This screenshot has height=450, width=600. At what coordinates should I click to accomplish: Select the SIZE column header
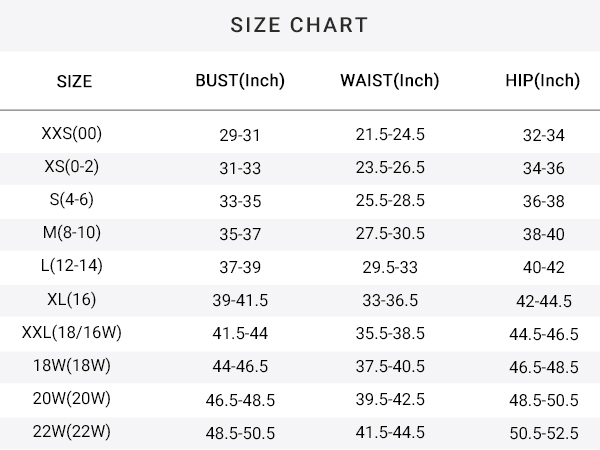pos(74,82)
